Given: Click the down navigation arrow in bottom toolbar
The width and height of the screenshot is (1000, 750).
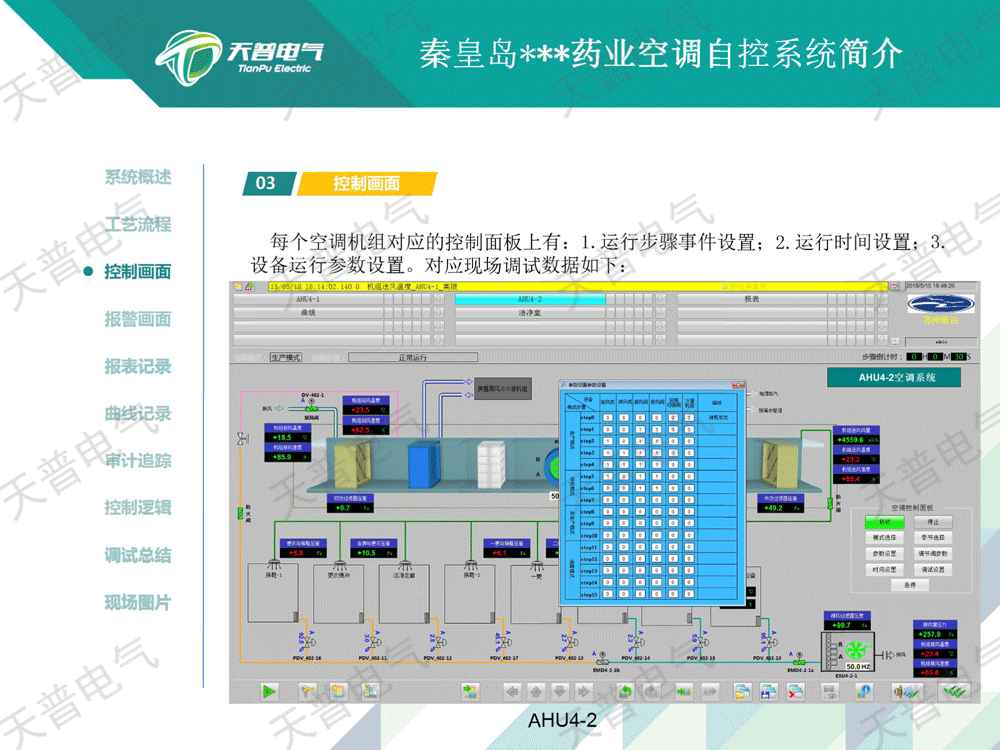Looking at the screenshot, I should 559,691.
